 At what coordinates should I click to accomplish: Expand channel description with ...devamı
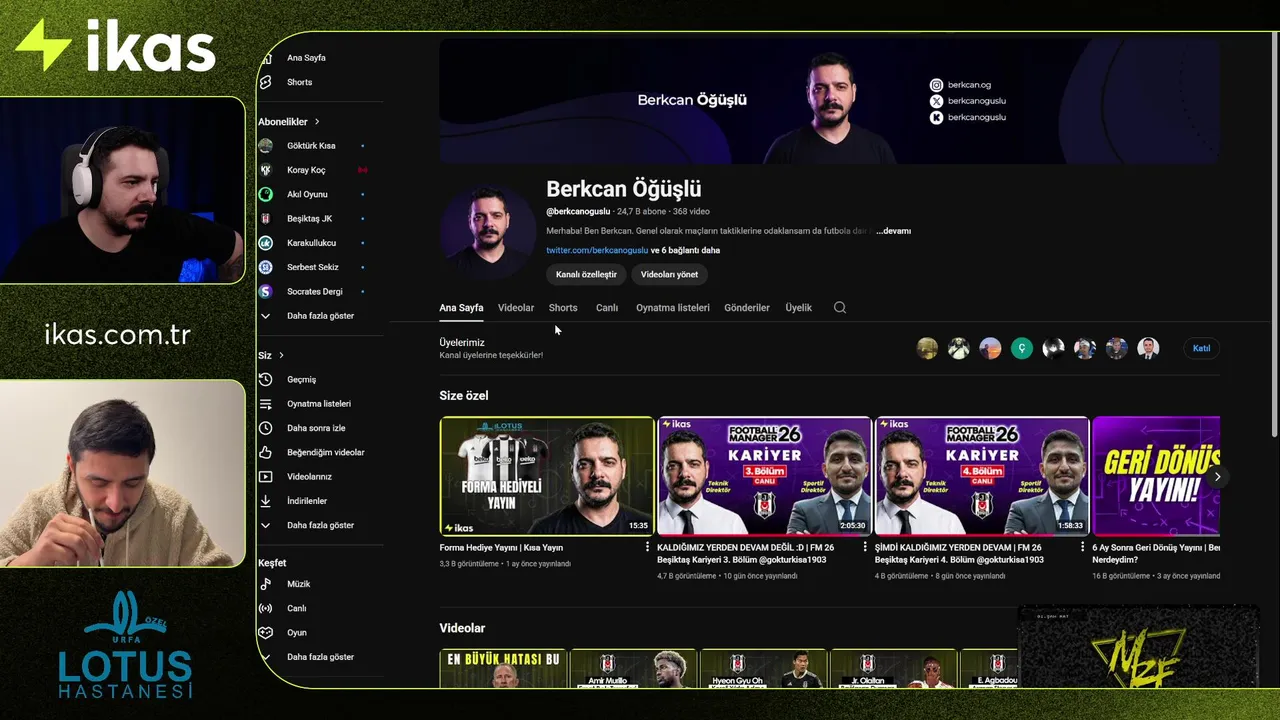893,231
